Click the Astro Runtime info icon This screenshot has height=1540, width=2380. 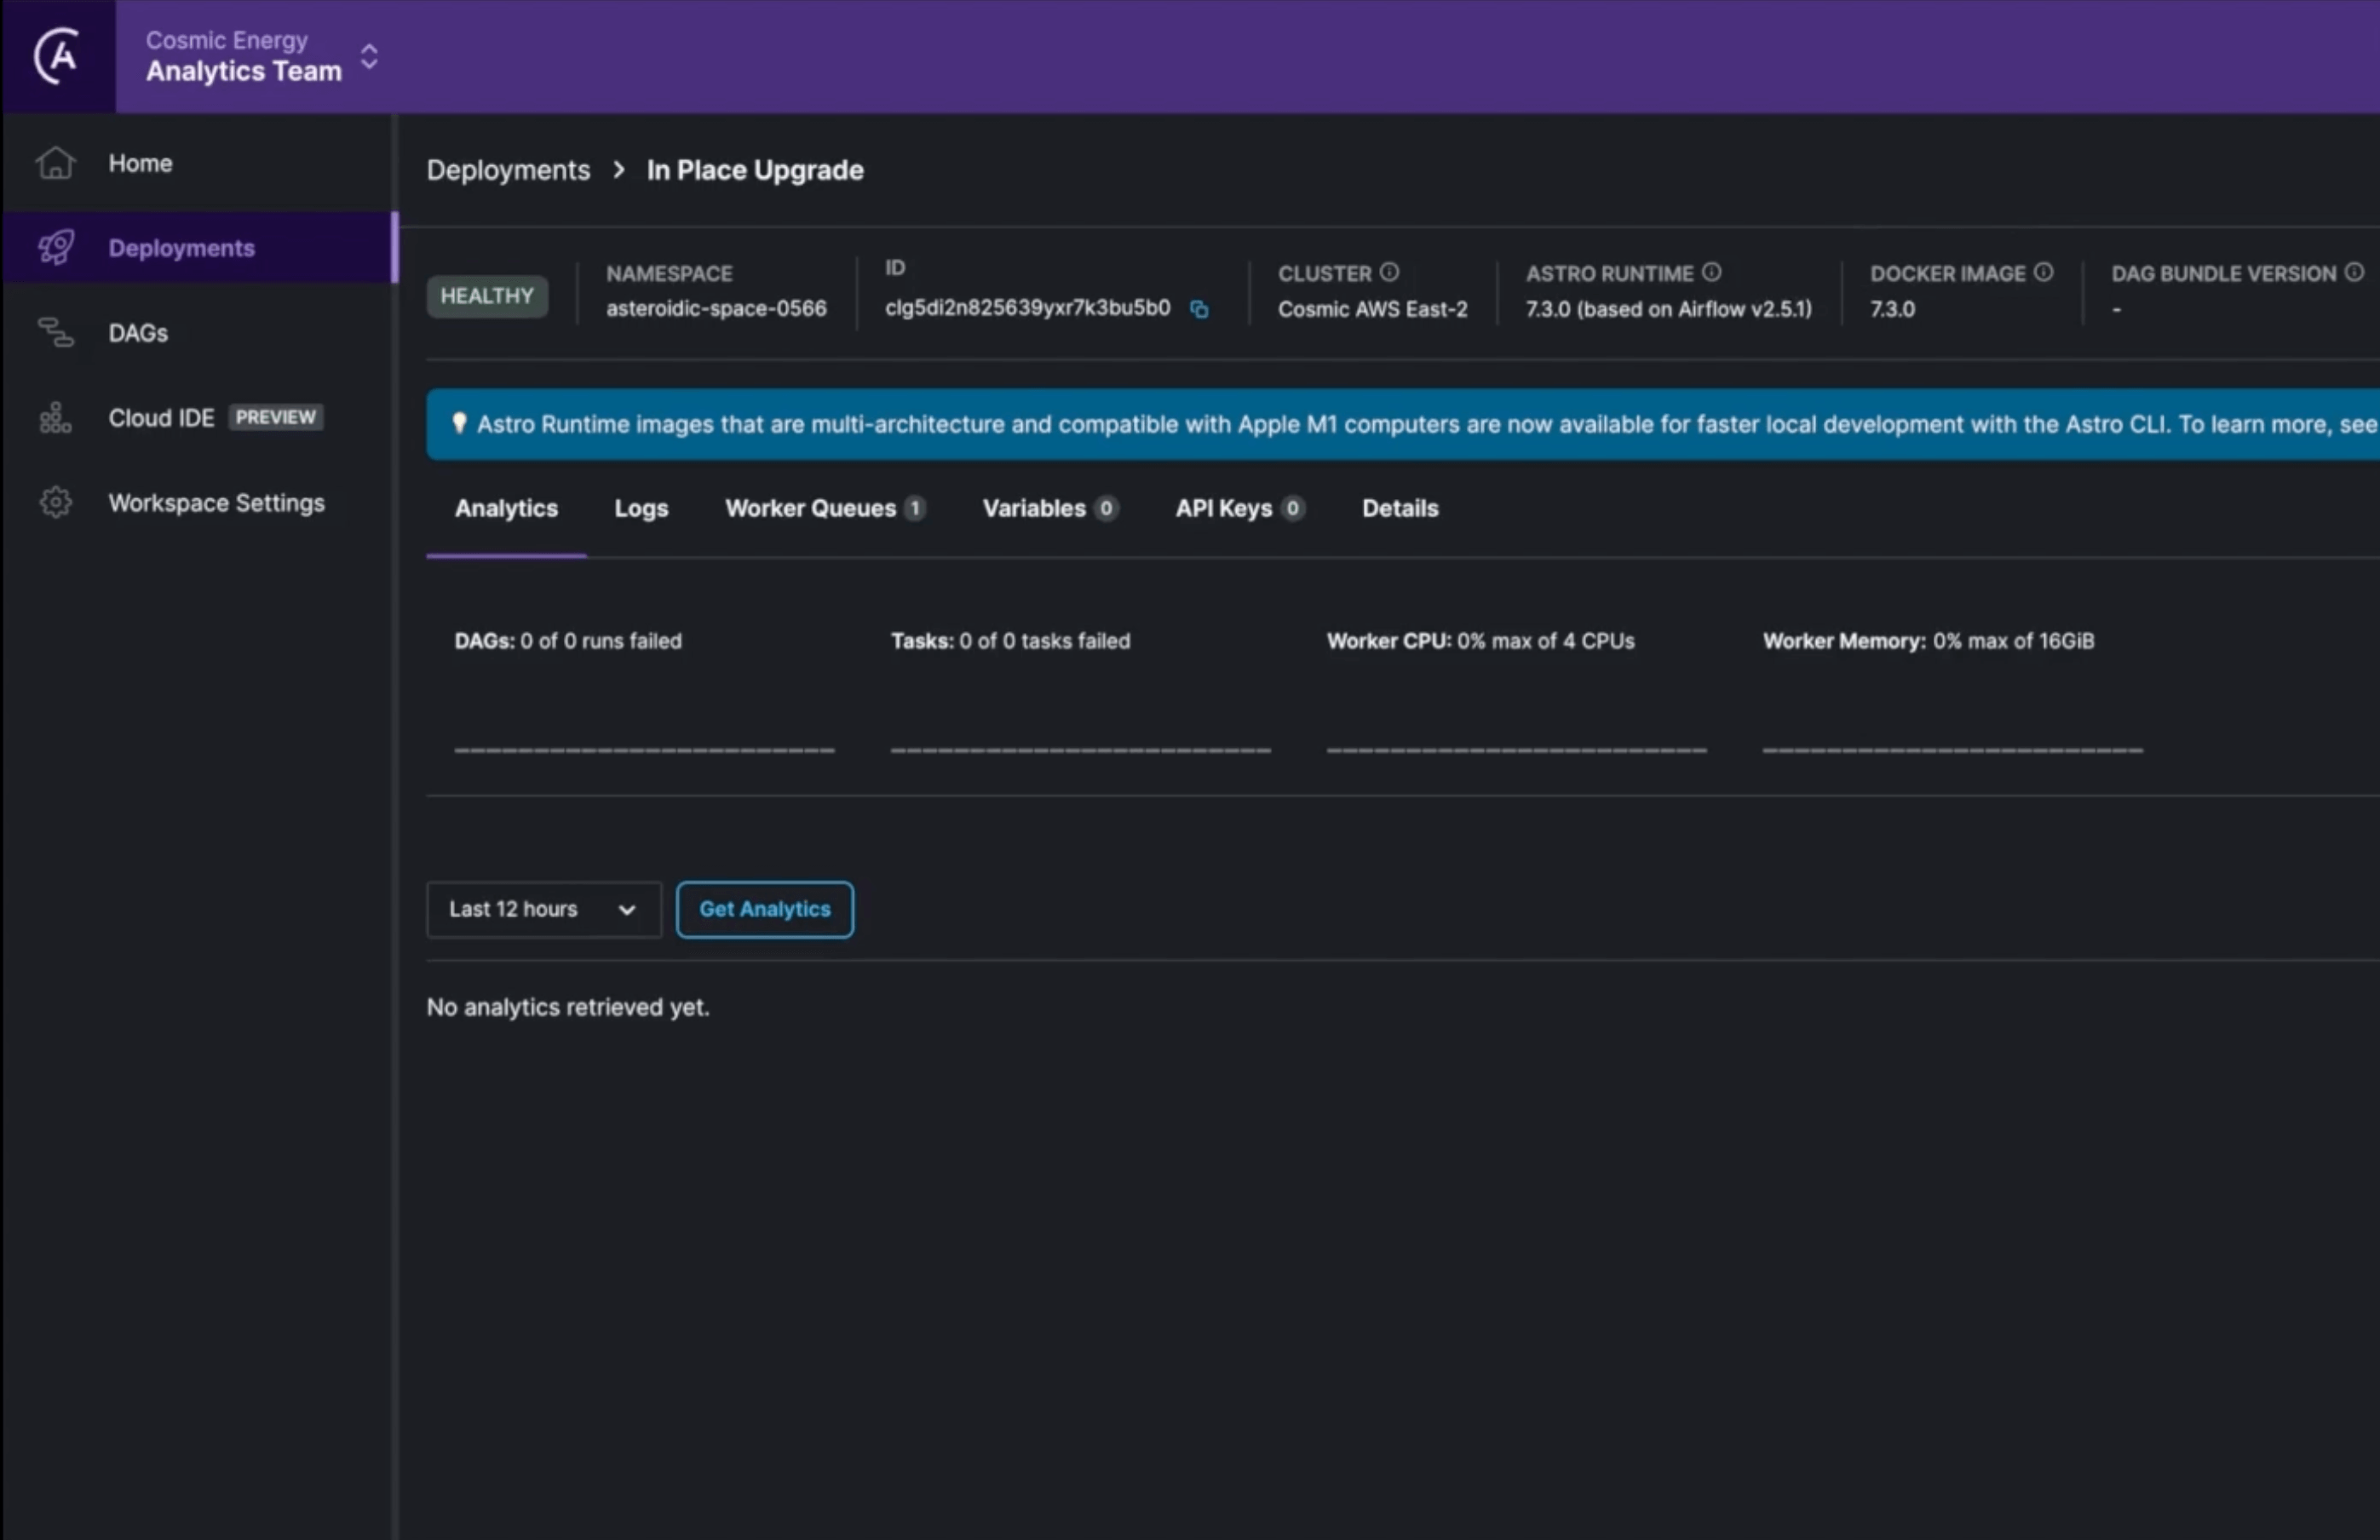tap(1711, 272)
